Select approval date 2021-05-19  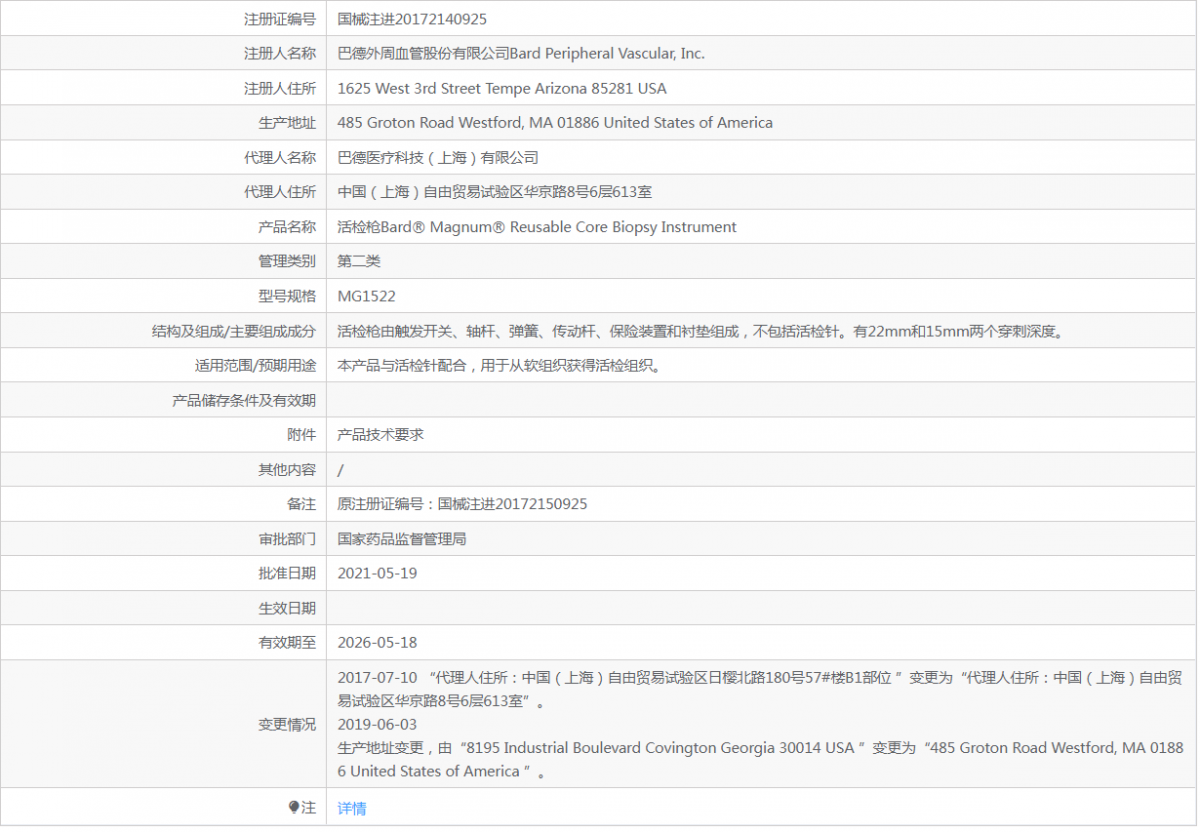377,573
